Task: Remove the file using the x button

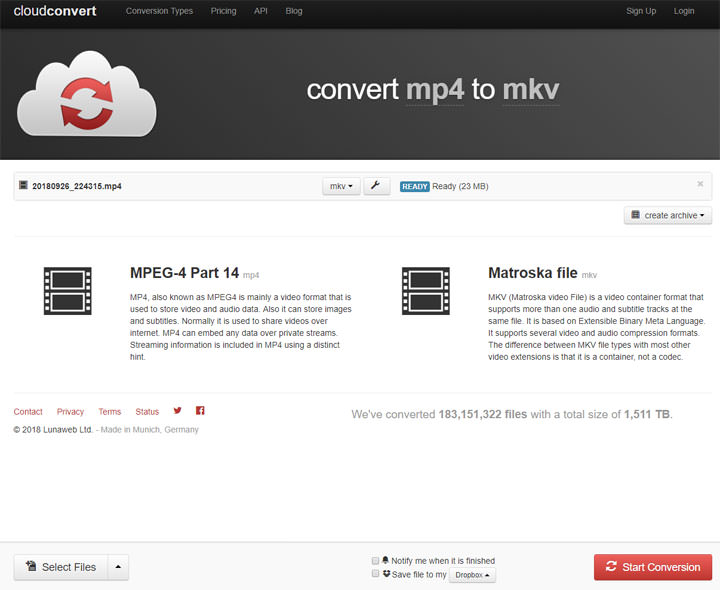Action: click(x=700, y=184)
